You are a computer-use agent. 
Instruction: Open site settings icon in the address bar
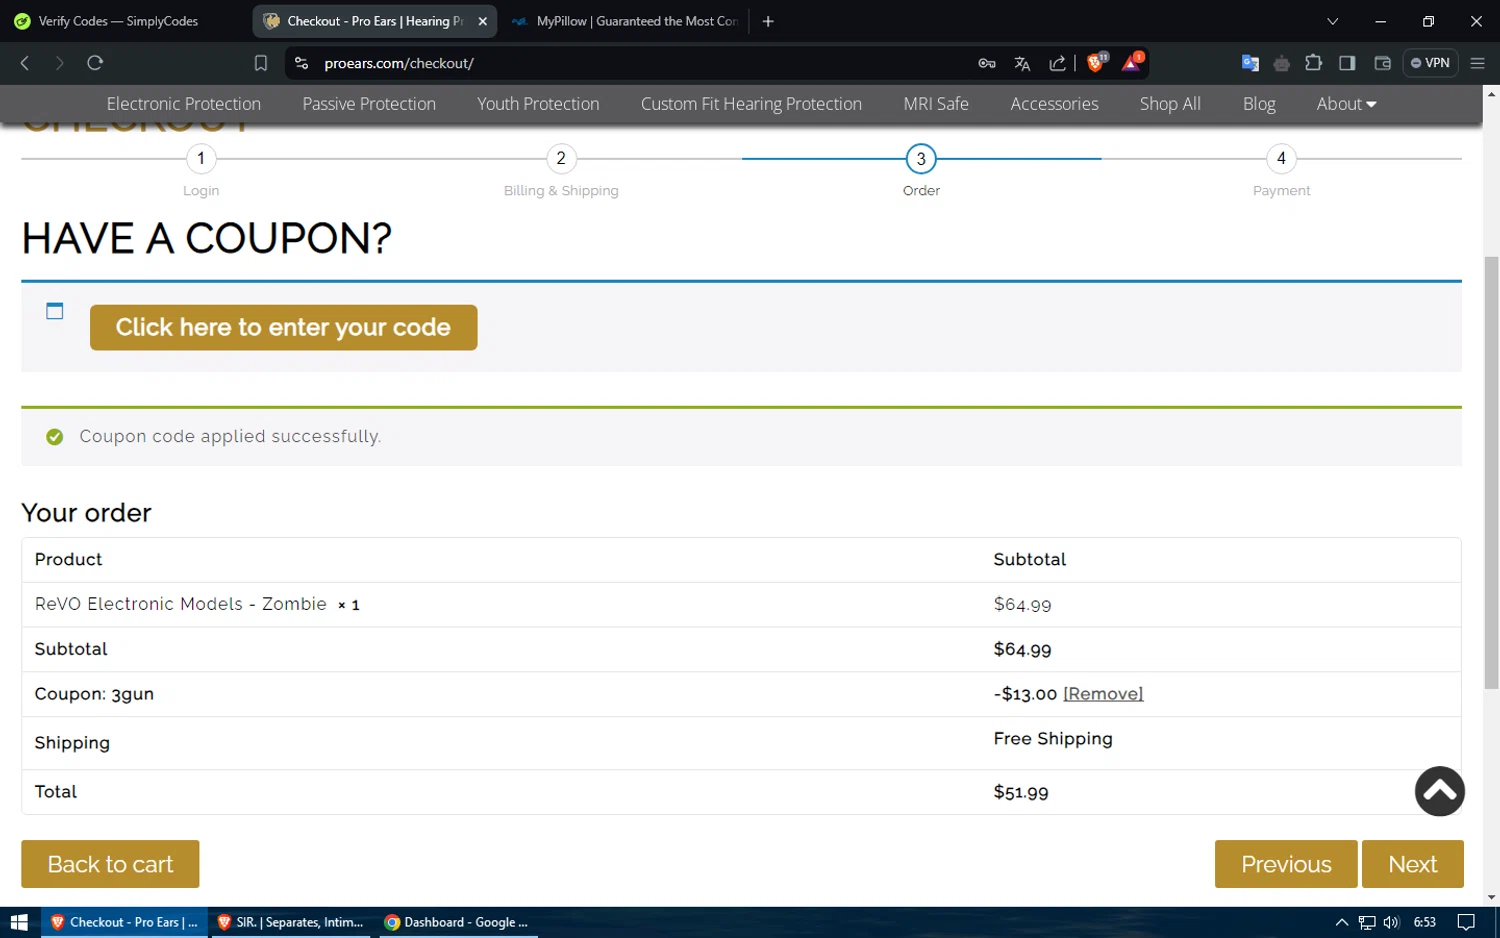click(301, 63)
